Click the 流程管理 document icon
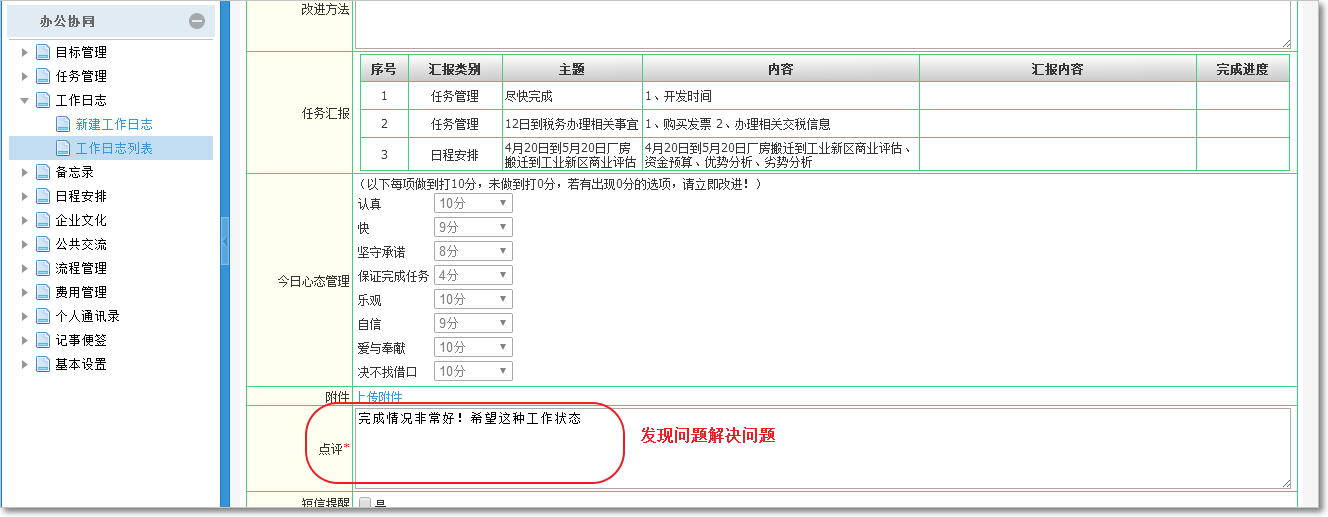Image resolution: width=1328 pixels, height=517 pixels. tap(43, 268)
